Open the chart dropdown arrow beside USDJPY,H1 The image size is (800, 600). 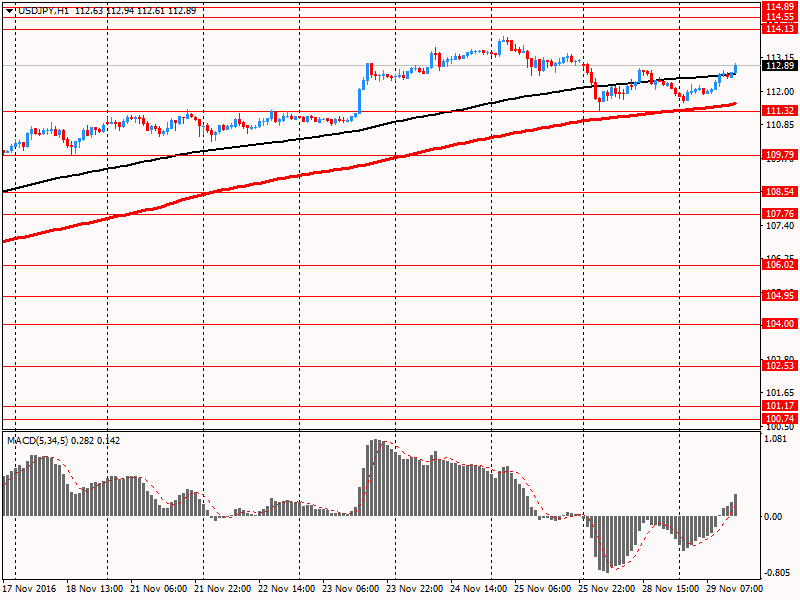click(x=10, y=11)
